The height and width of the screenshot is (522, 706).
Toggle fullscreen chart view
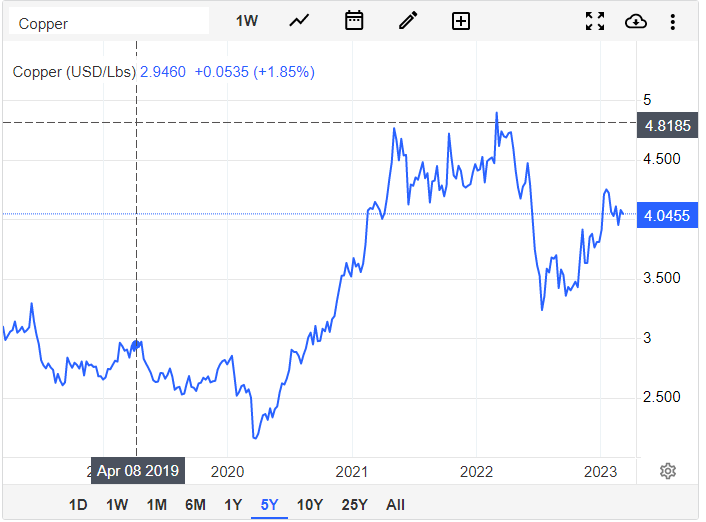[595, 21]
